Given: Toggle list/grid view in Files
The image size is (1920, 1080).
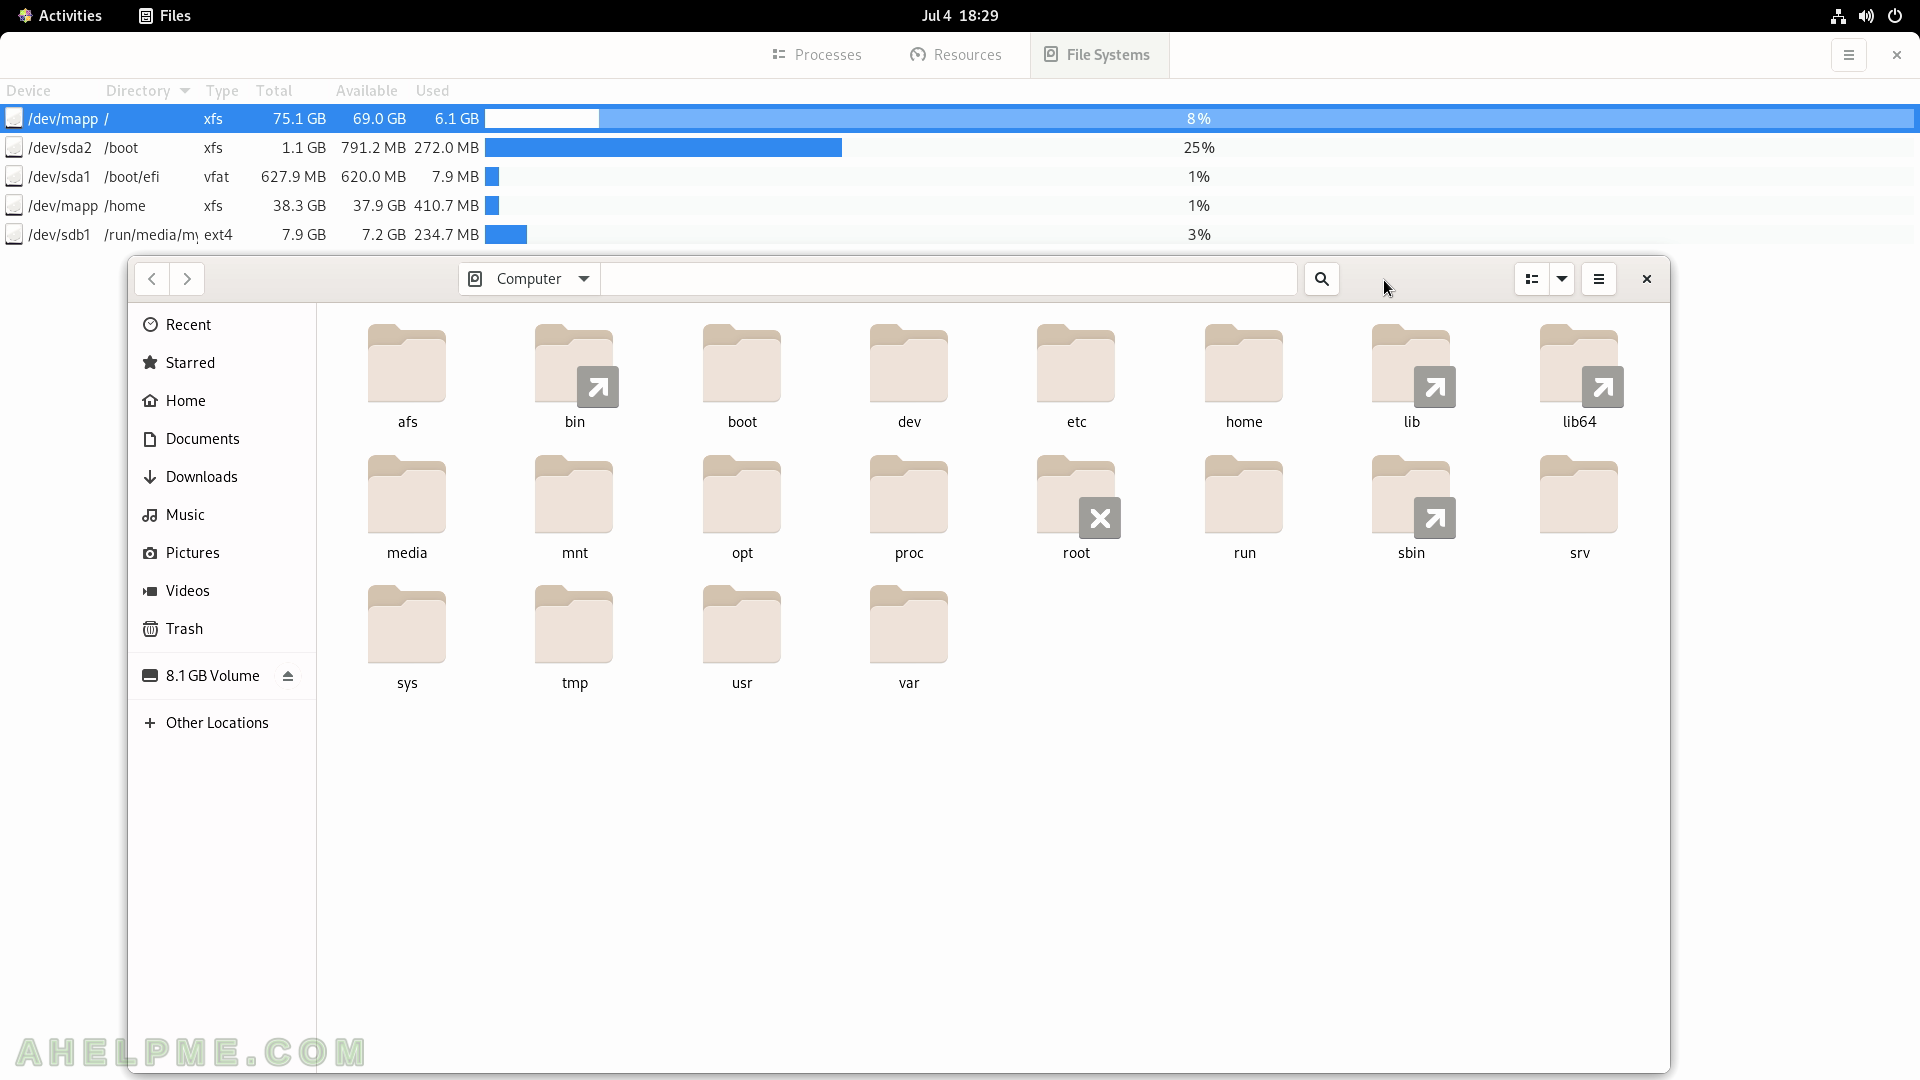Looking at the screenshot, I should click(1531, 279).
